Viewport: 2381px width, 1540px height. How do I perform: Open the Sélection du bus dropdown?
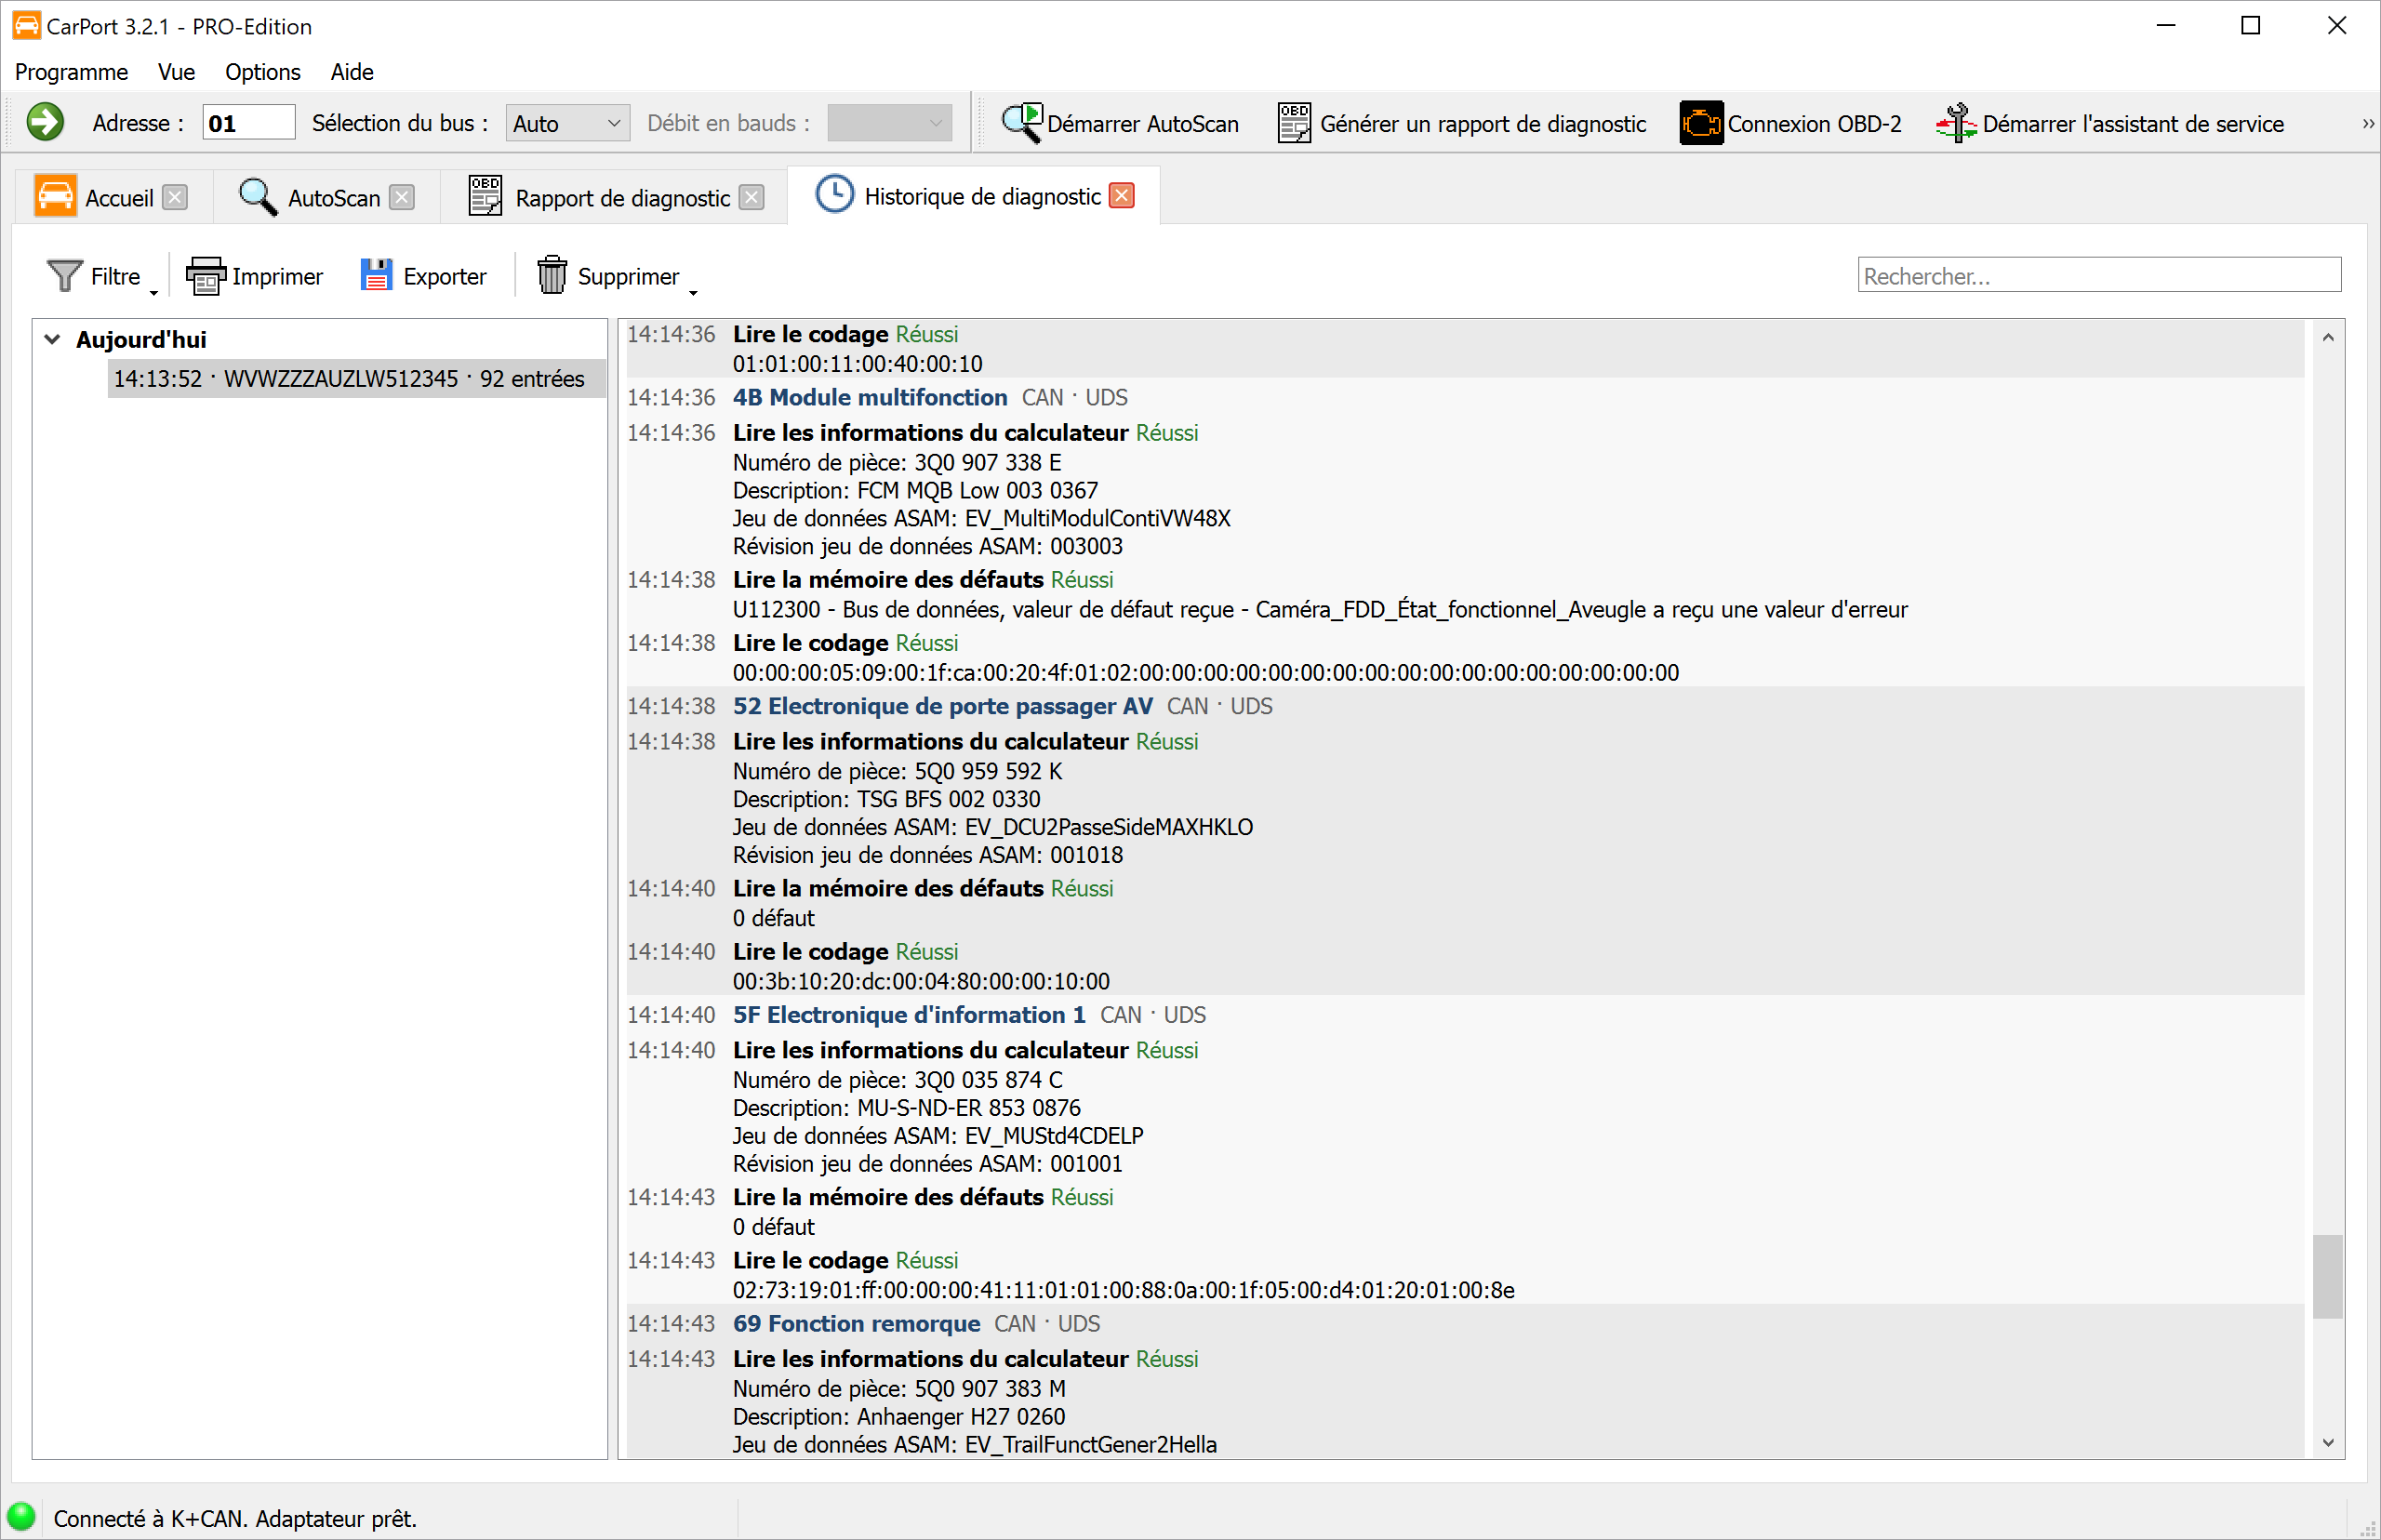568,123
